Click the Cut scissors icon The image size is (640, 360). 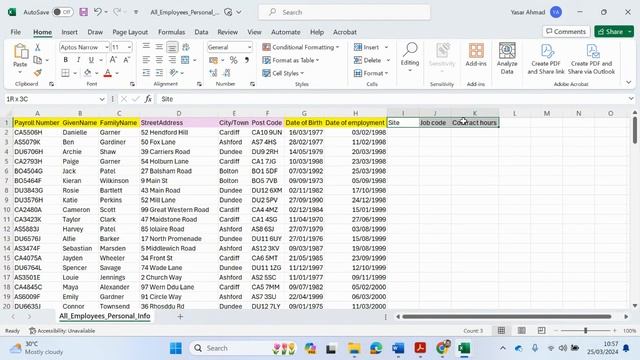[x=38, y=47]
